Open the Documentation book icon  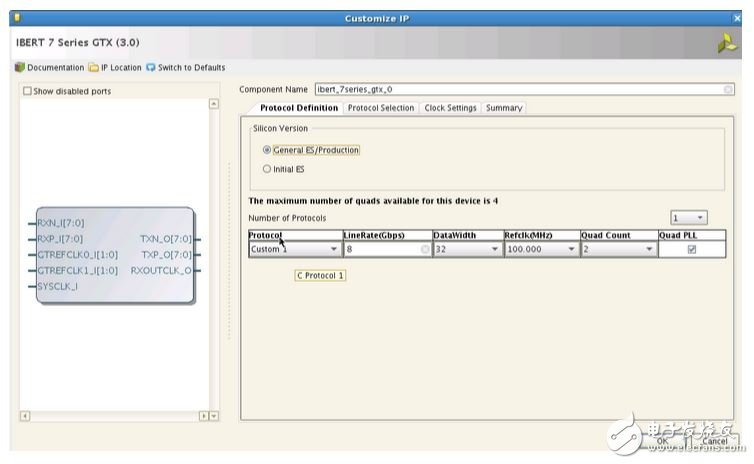click(x=20, y=67)
